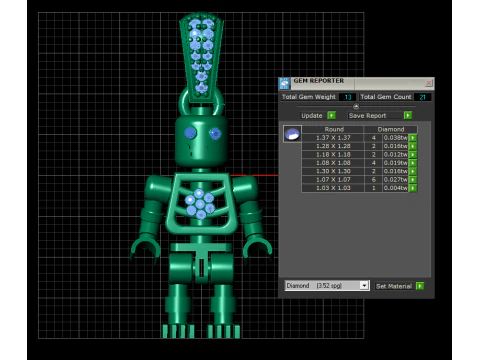Click the green arrow on the 1.28 X 1.28 row
480x360 pixels.
[x=413, y=146]
